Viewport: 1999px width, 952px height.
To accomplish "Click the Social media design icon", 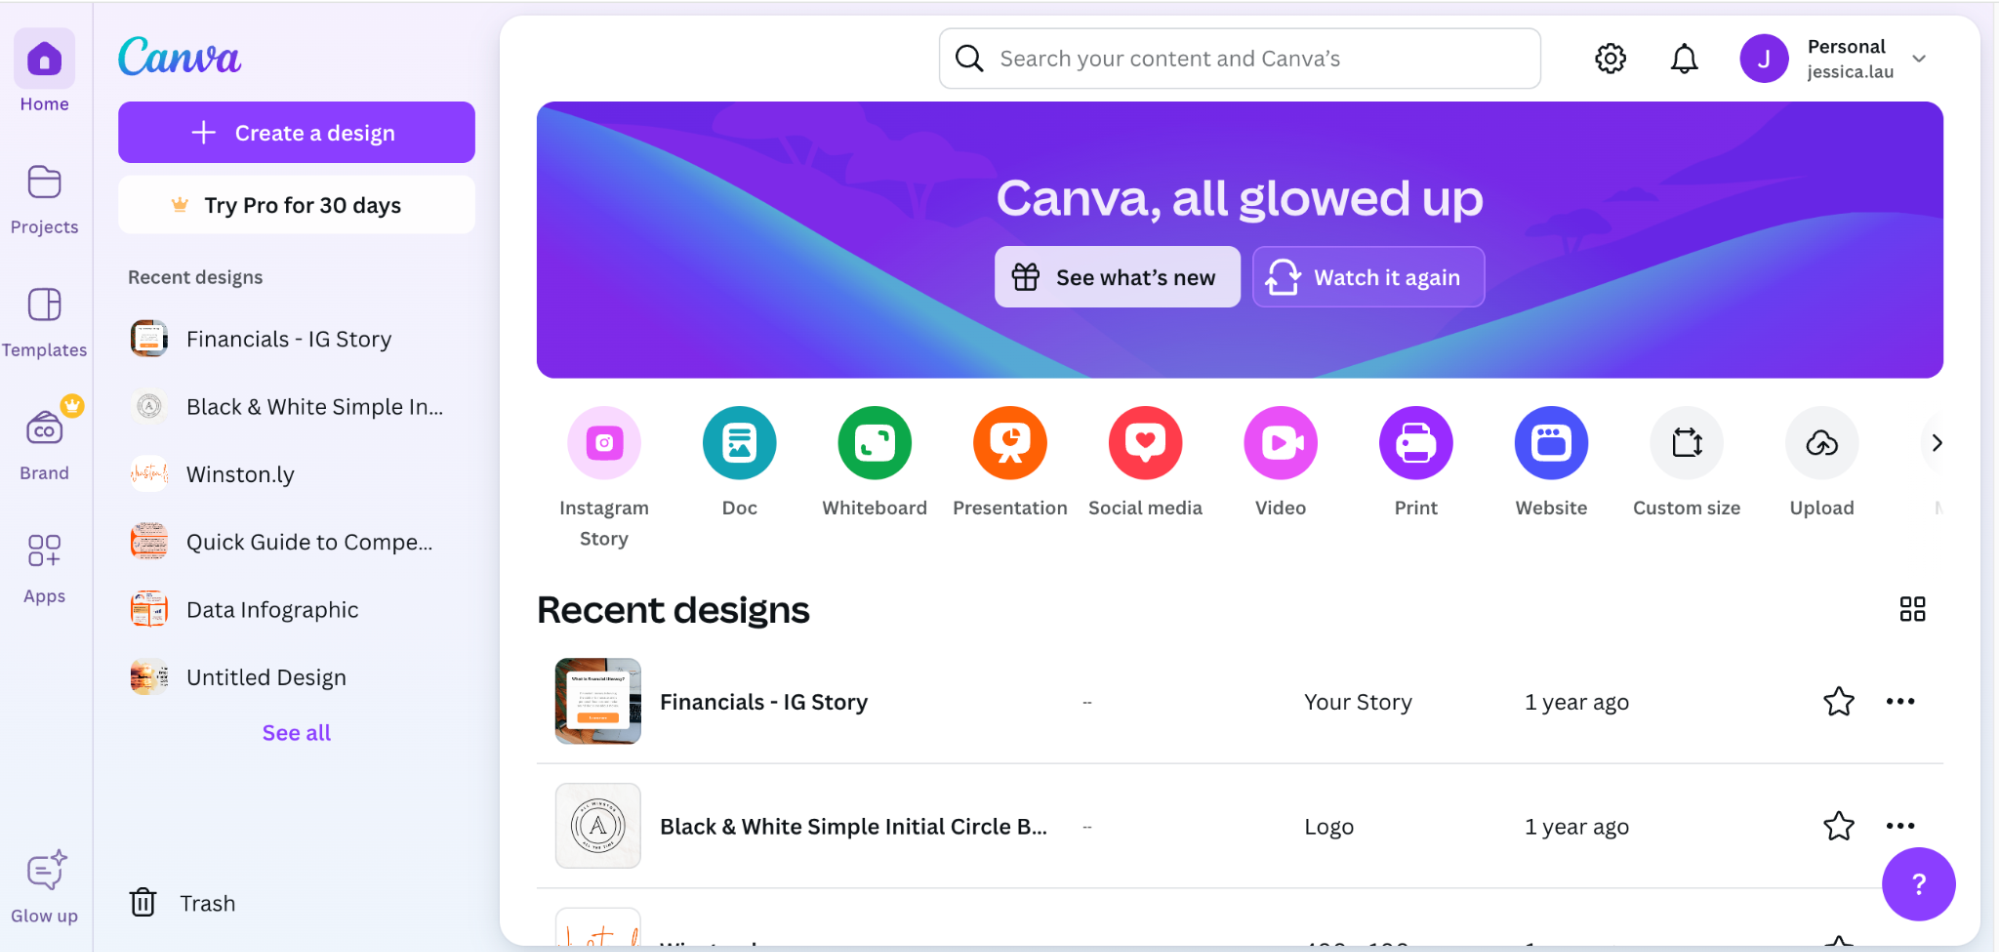I will click(1145, 442).
